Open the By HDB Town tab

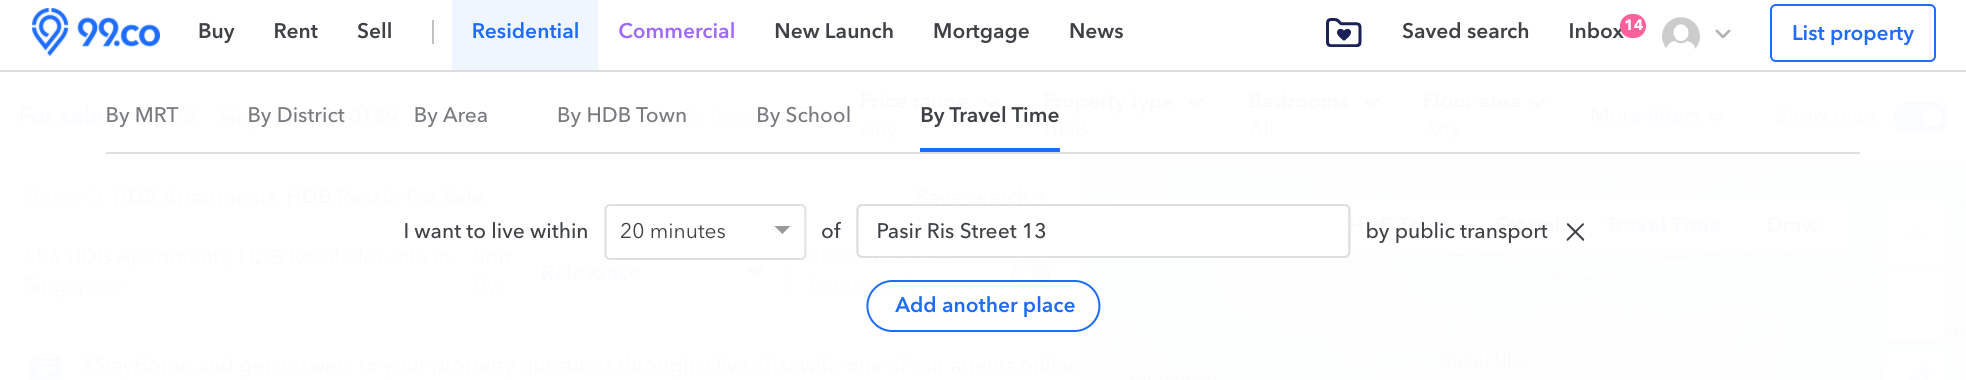(622, 115)
